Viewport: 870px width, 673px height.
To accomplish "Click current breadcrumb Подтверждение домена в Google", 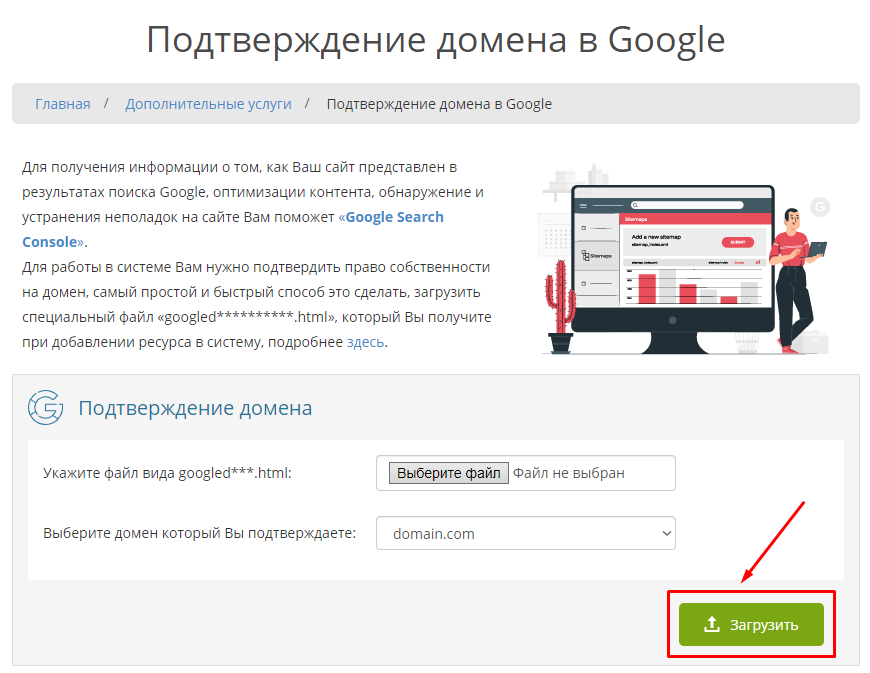I will coord(439,104).
